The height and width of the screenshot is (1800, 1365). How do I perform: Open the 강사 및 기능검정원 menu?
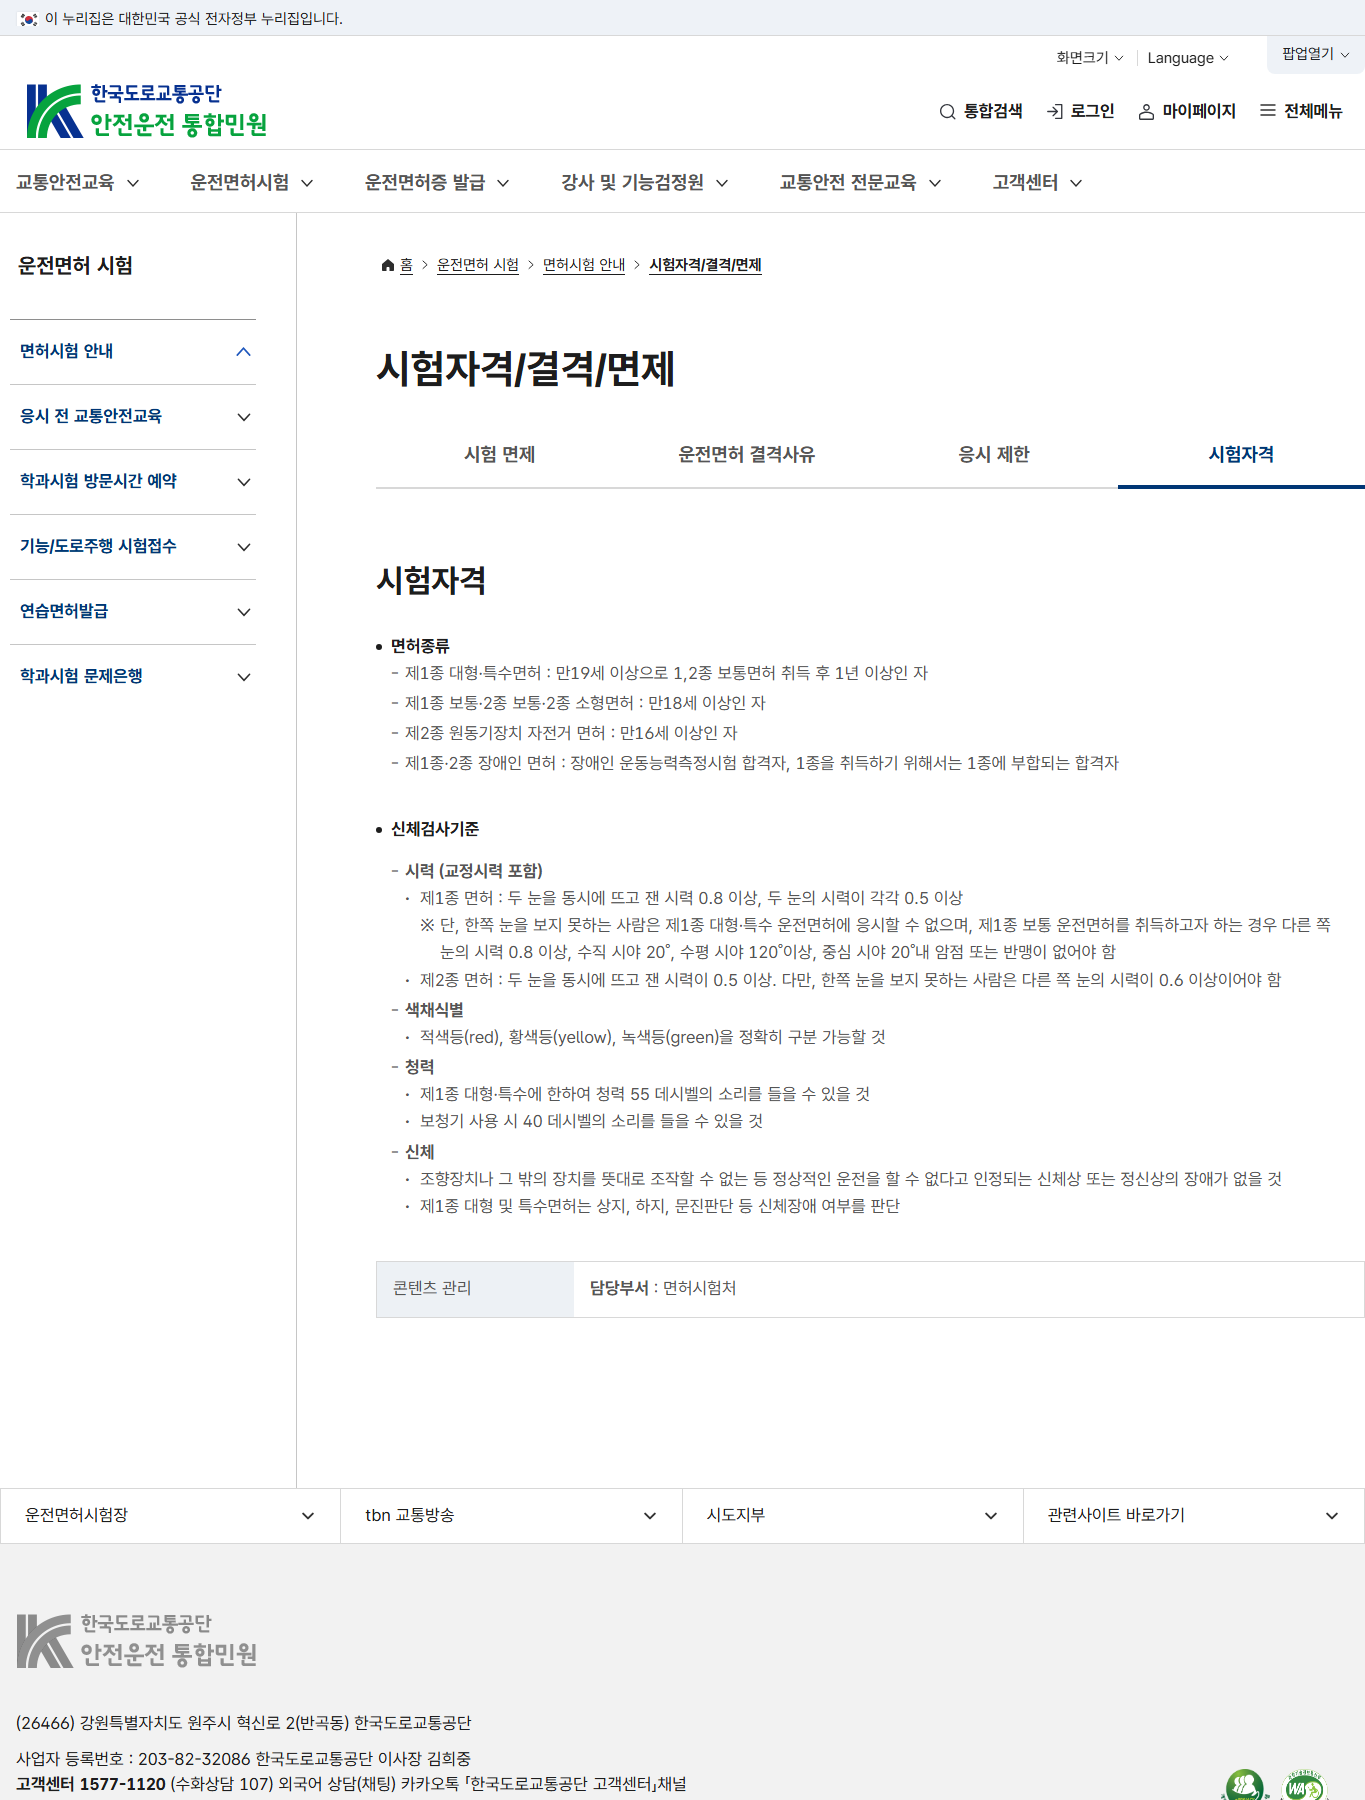pos(644,182)
